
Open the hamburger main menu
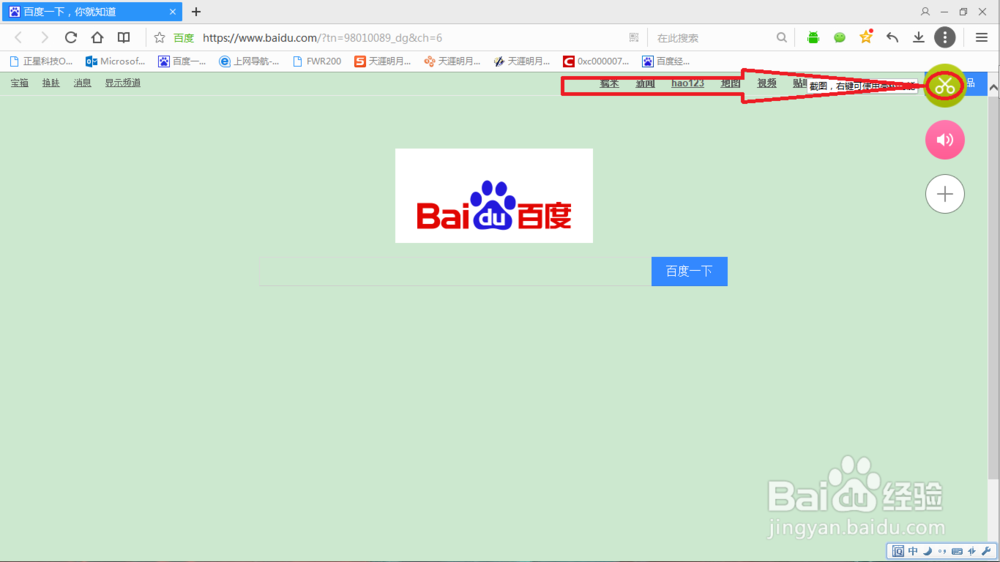(x=982, y=38)
